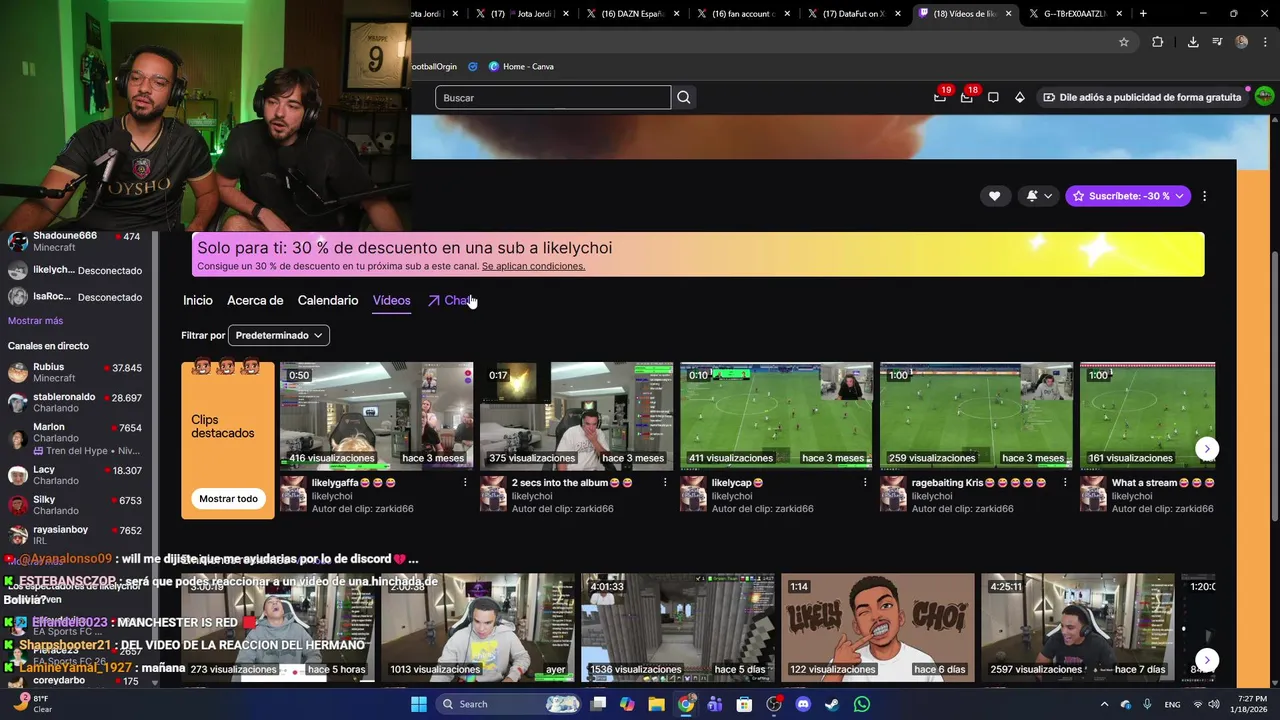Open WhatsApp from the taskbar

tap(862, 704)
